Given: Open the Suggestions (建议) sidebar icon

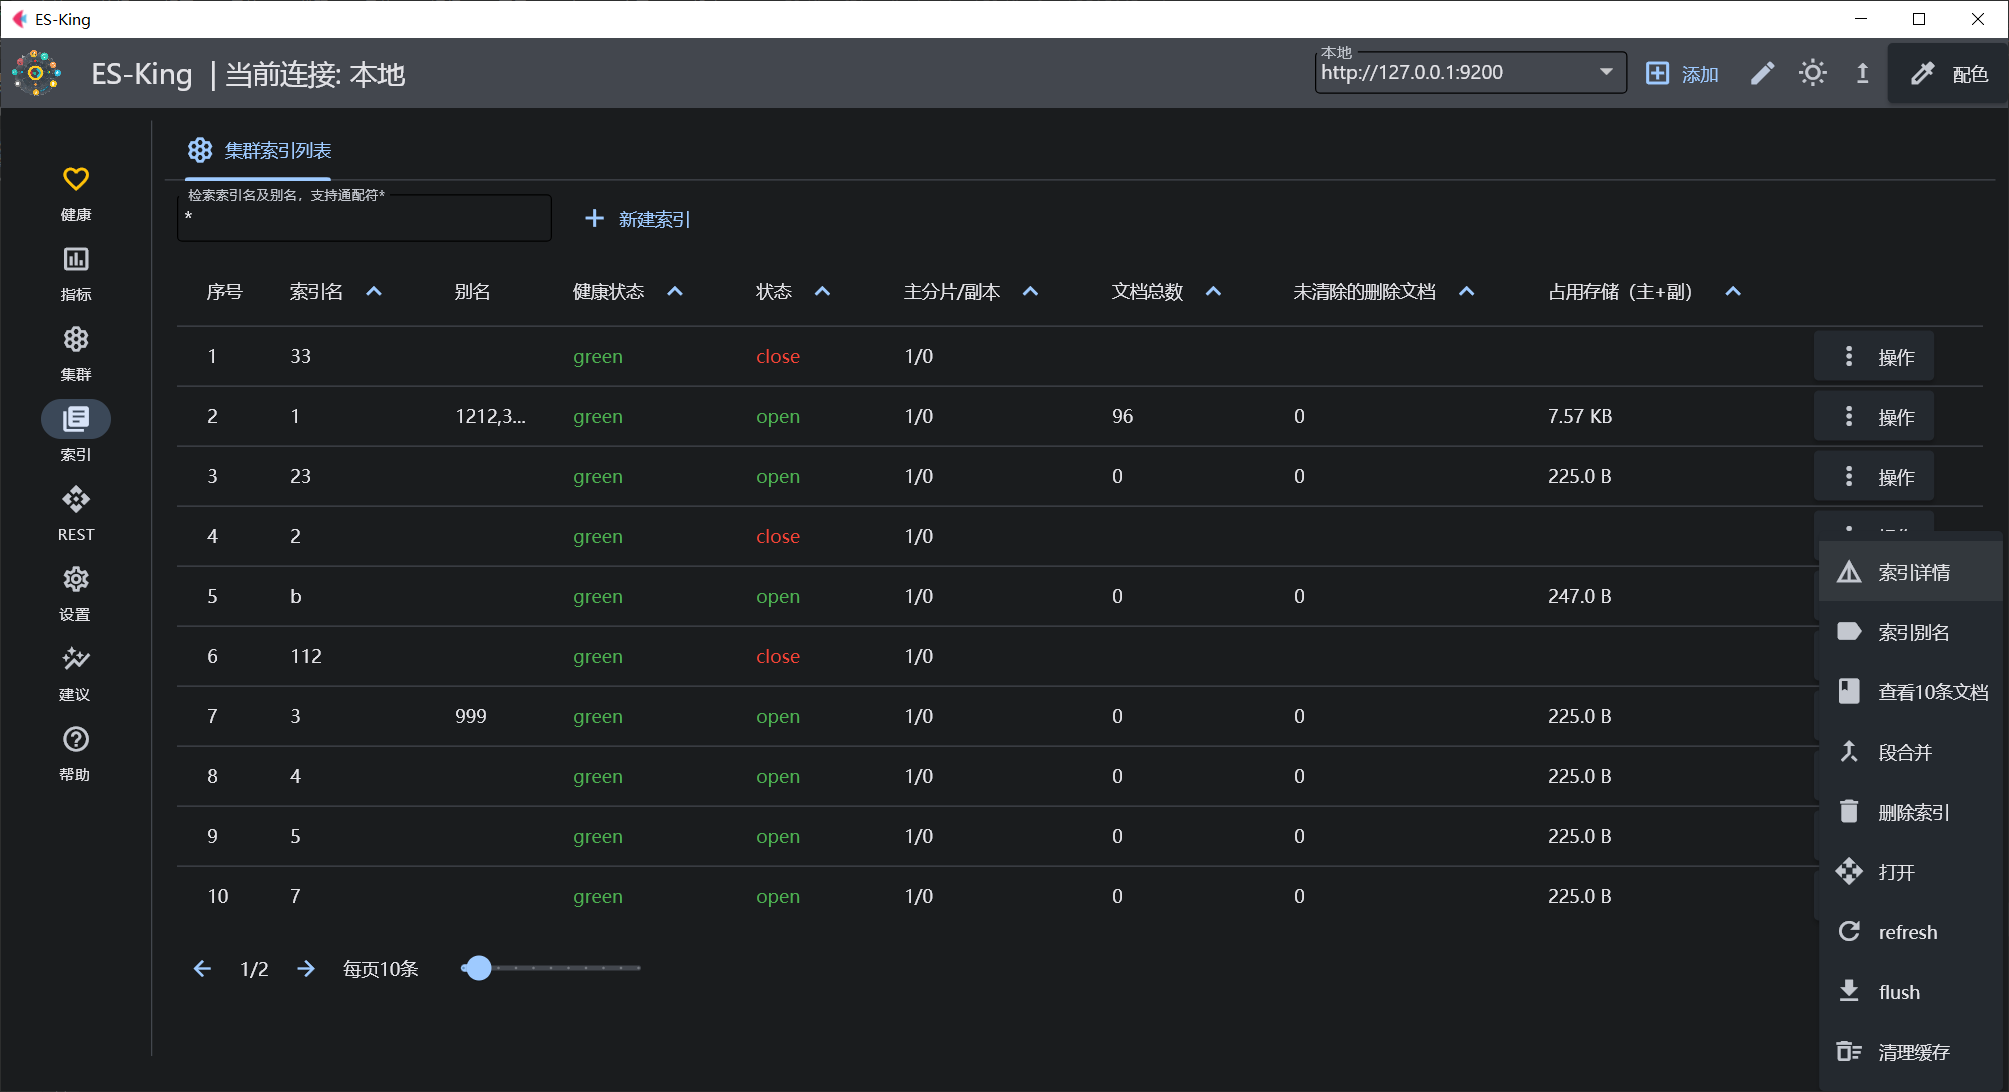Looking at the screenshot, I should tap(76, 660).
